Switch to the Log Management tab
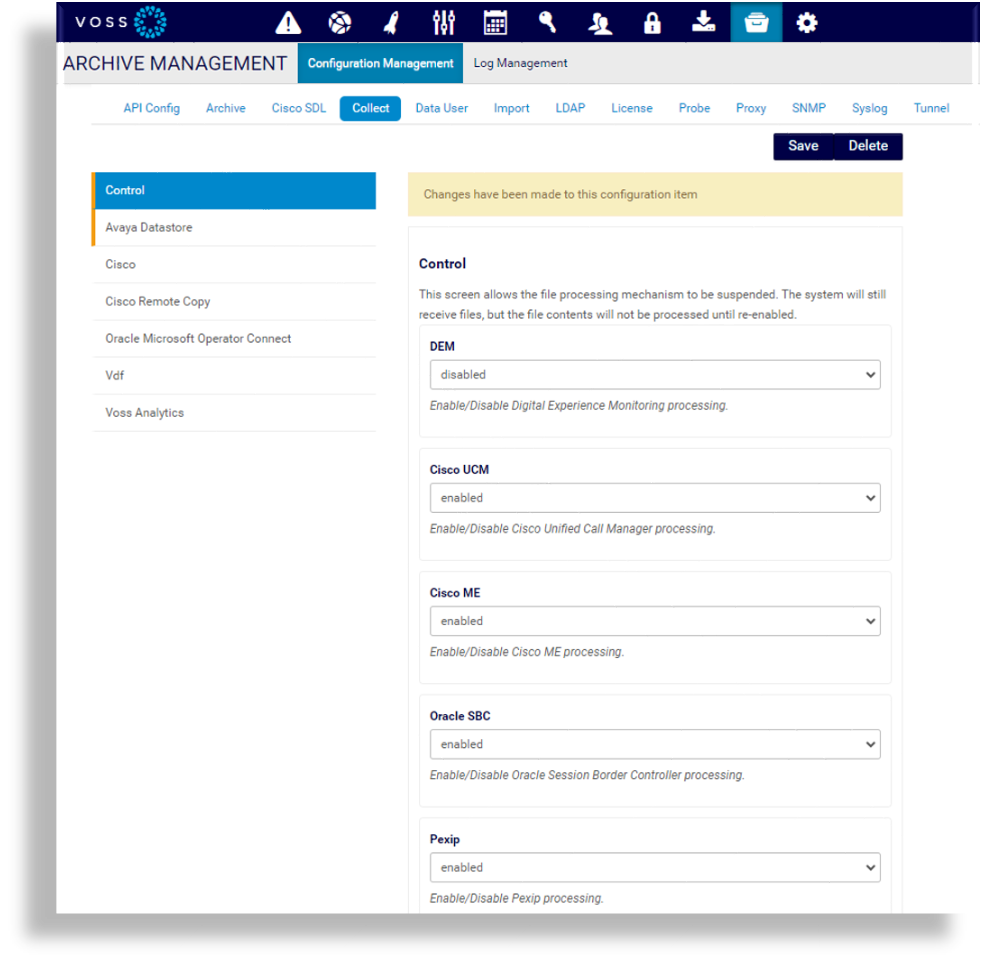Screen dimensions: 982x964 [520, 62]
